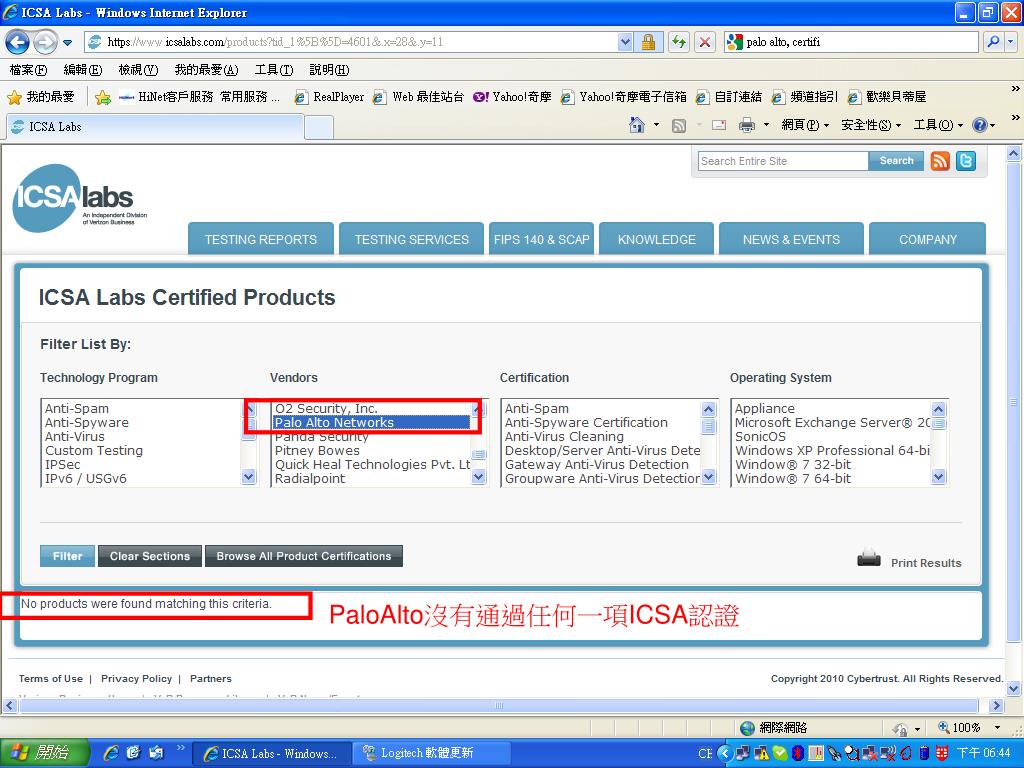Open the 歡樂貝蒂屋 favorites link
The image size is (1024, 768).
pos(887,97)
